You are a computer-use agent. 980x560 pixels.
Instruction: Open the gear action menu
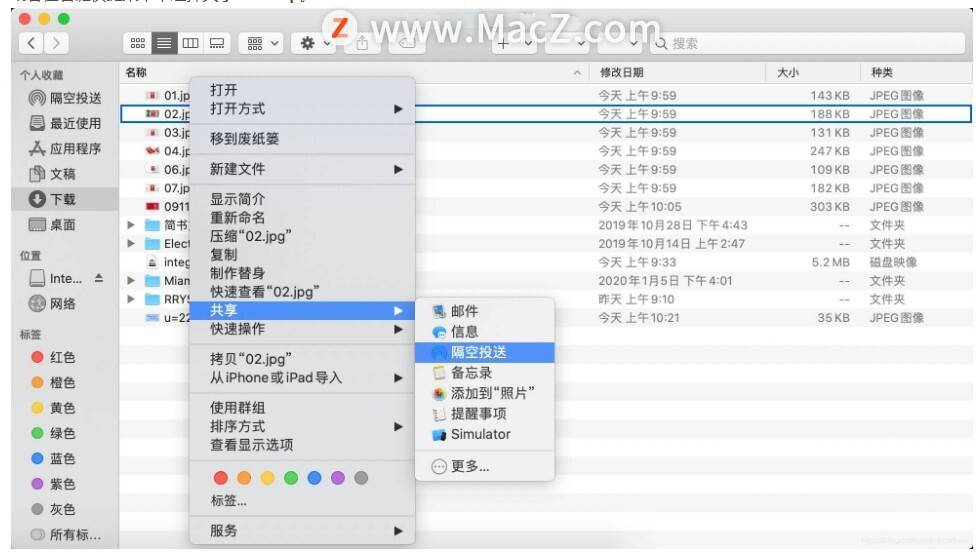coord(314,43)
